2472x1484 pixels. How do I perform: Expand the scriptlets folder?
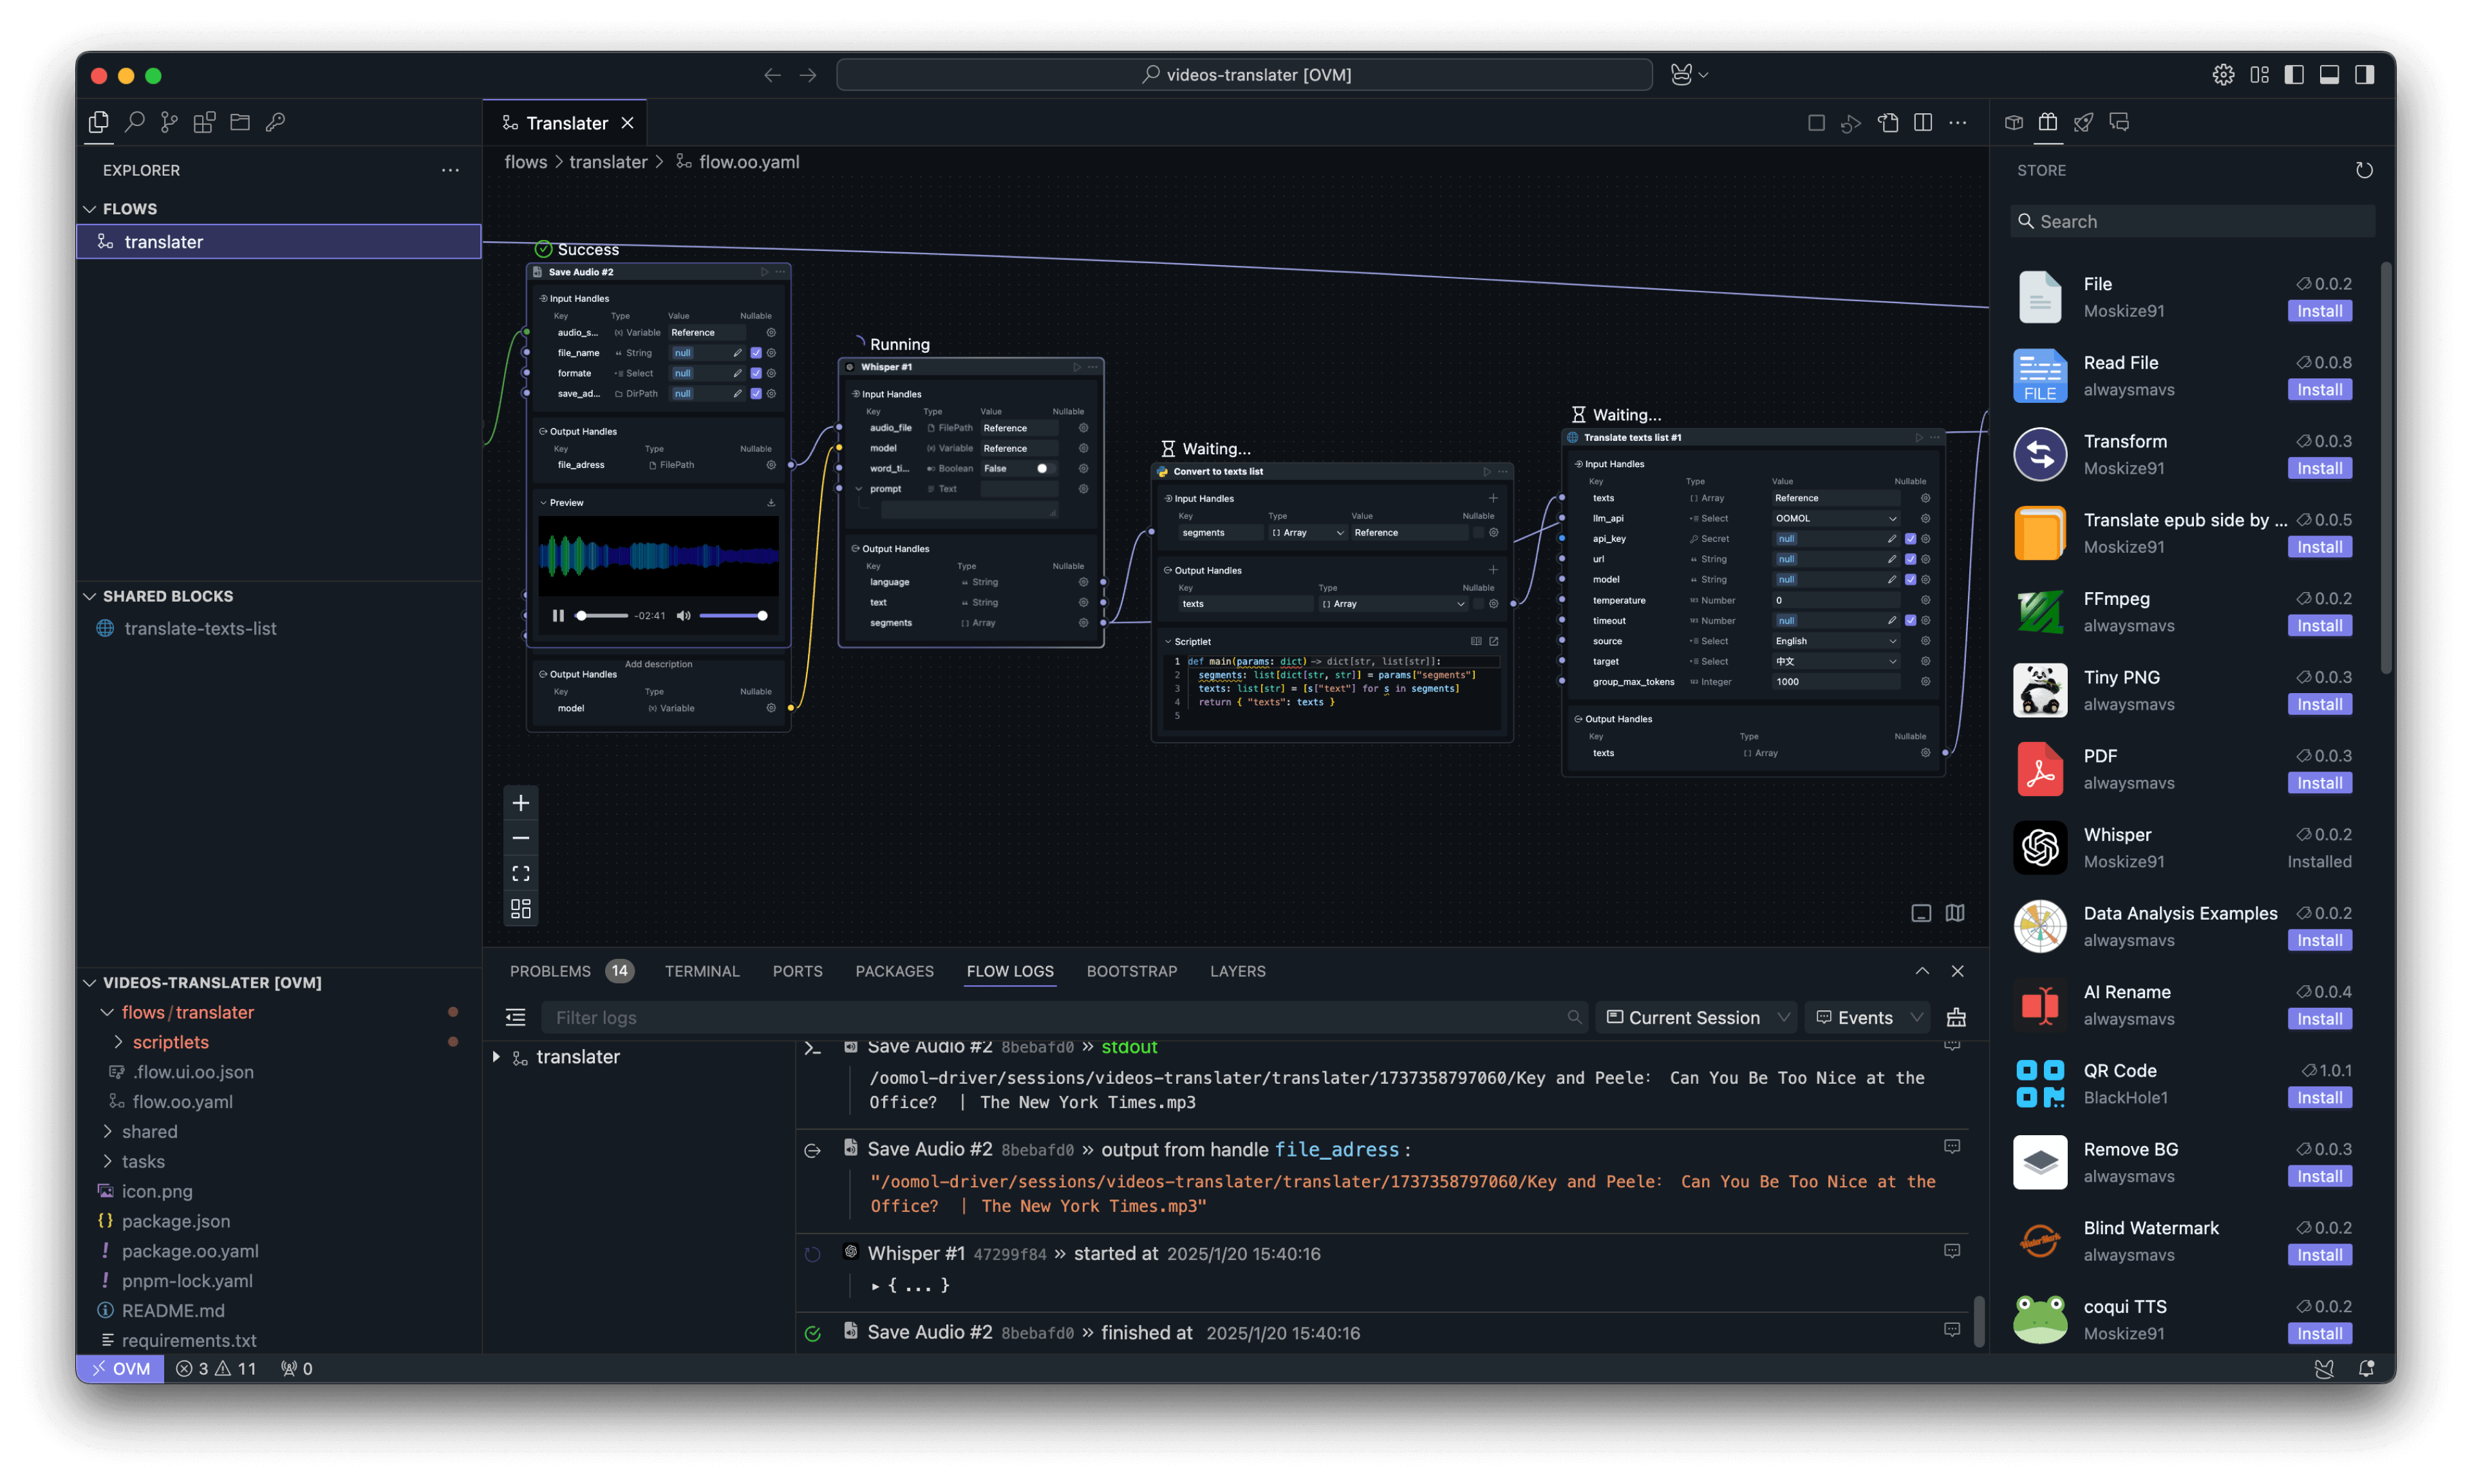(170, 1042)
